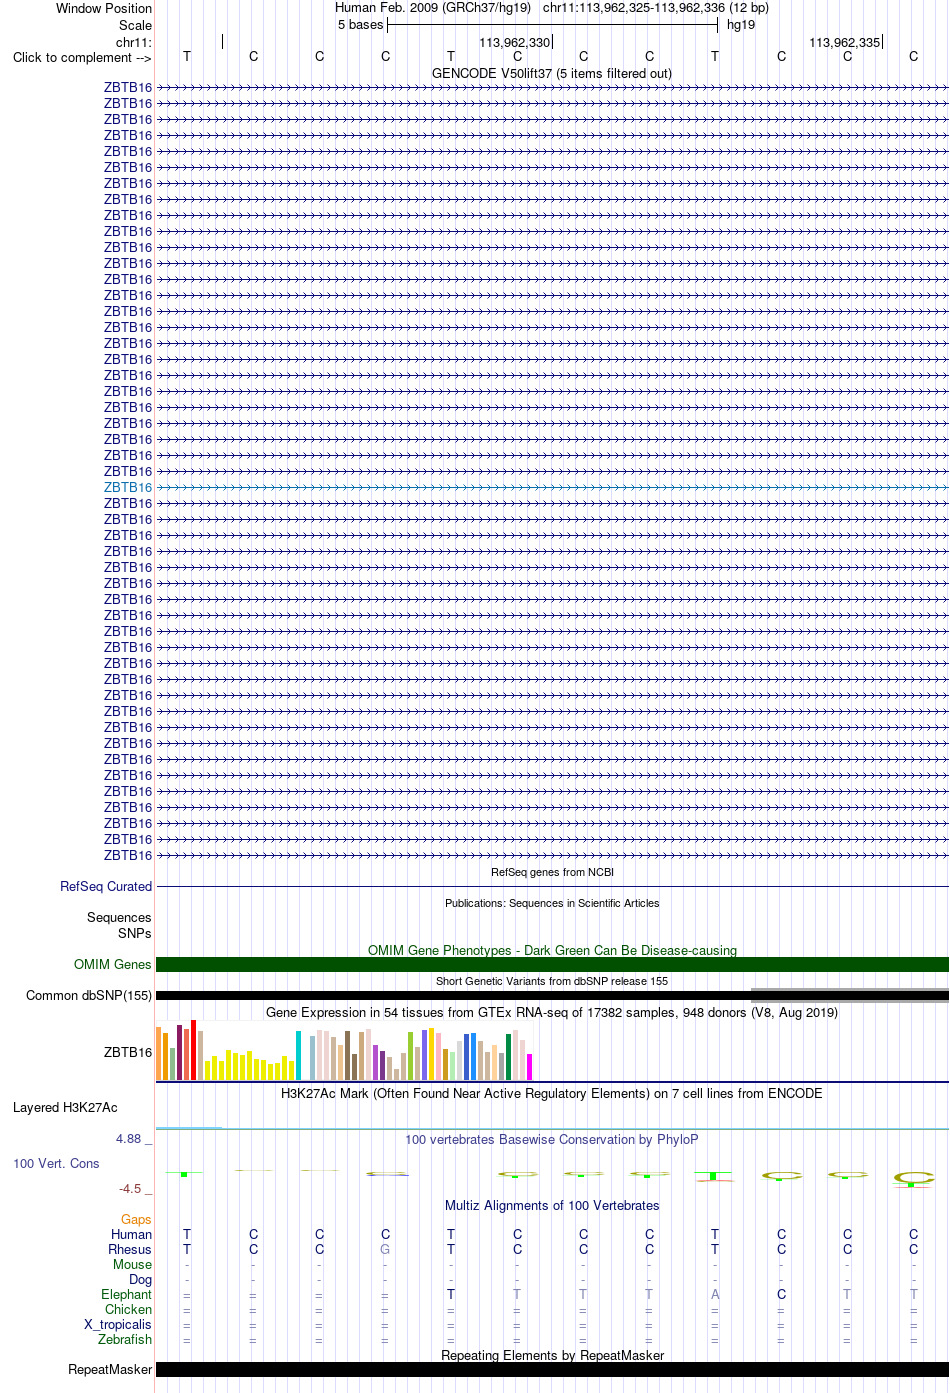The height and width of the screenshot is (1393, 950).
Task: Click the H3K27Ac Mark track title
Action: [x=552, y=1093]
